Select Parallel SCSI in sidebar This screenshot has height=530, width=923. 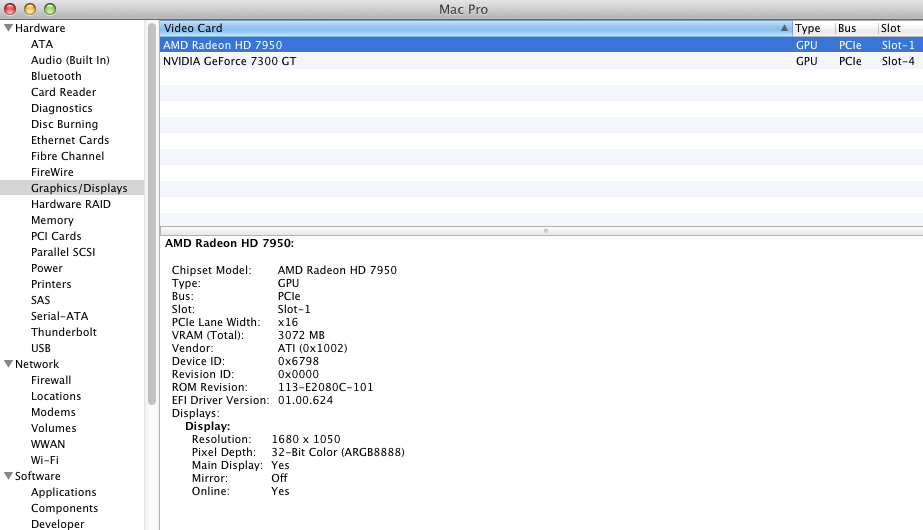(x=63, y=252)
